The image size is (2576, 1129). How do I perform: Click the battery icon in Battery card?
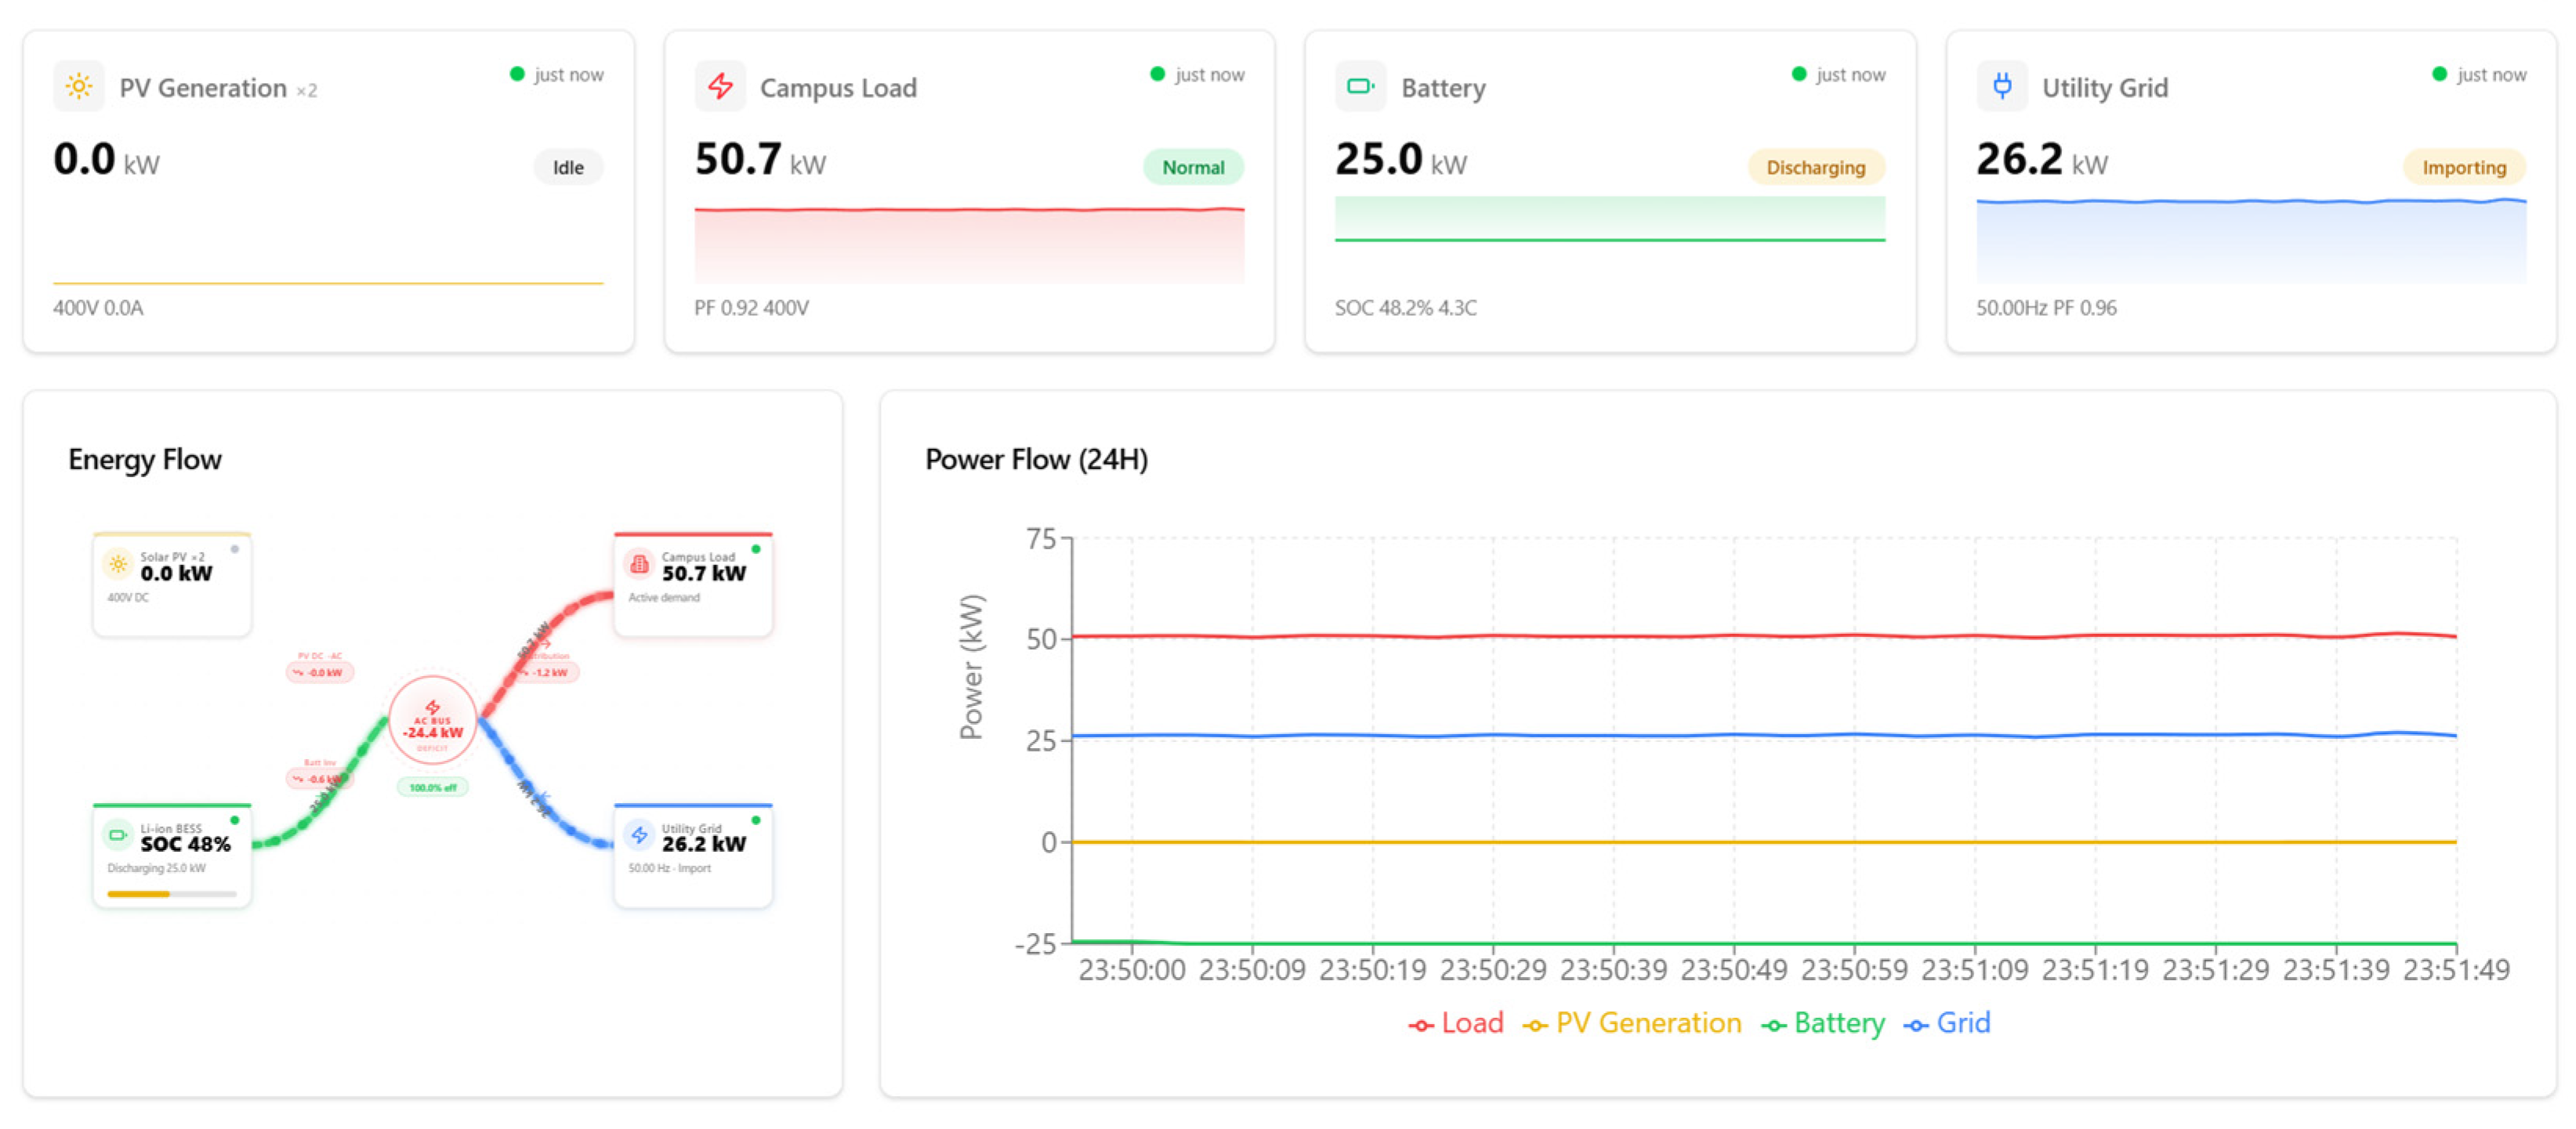pos(1360,86)
